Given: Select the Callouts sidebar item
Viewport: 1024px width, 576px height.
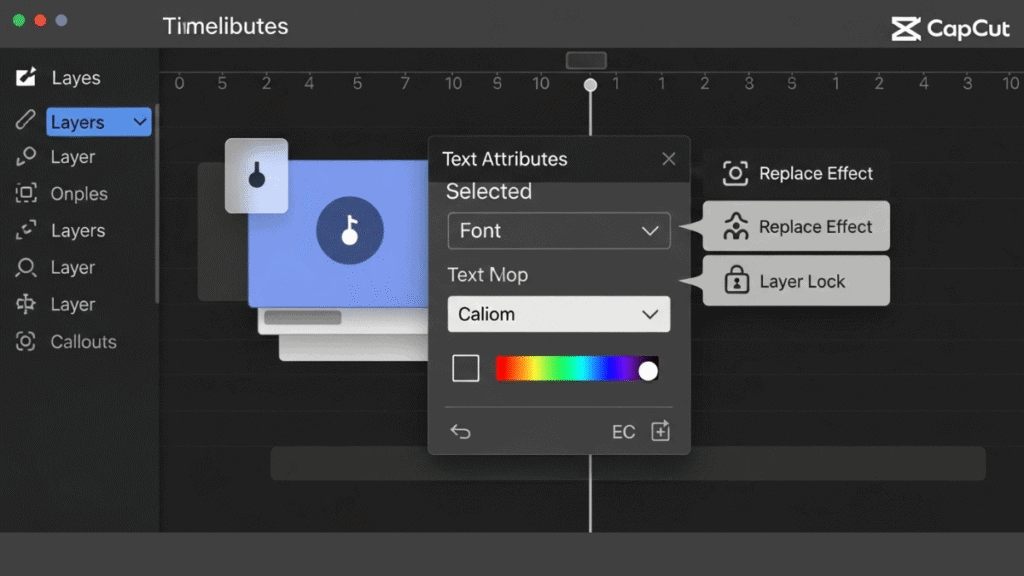Looking at the screenshot, I should (84, 342).
